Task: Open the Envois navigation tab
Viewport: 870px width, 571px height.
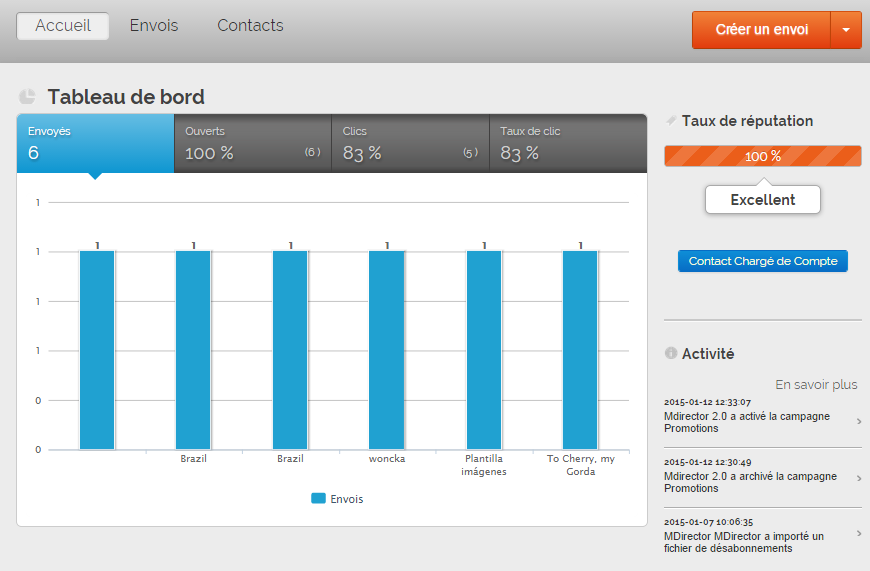Action: (154, 26)
